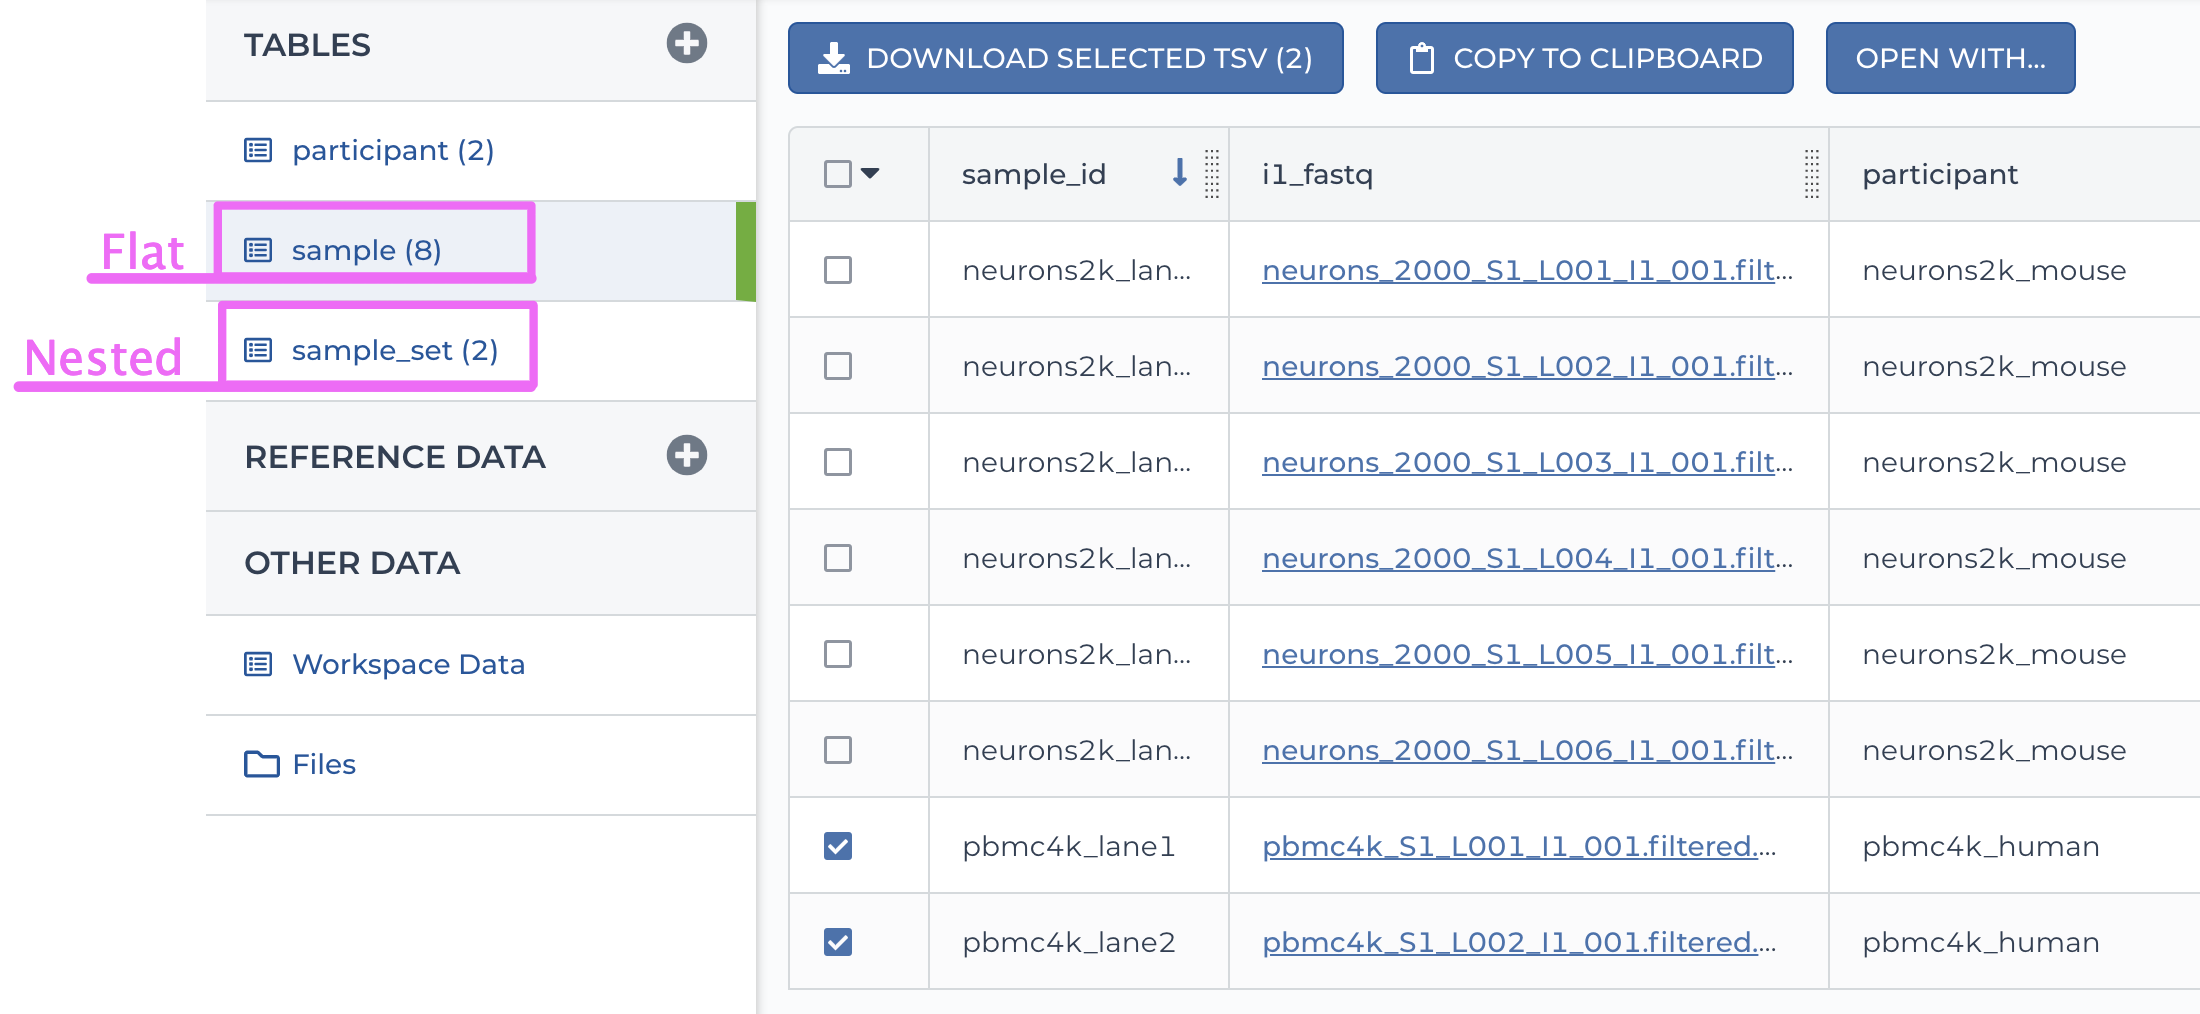The image size is (2200, 1014).
Task: Click Copy to Clipboard button
Action: point(1585,58)
